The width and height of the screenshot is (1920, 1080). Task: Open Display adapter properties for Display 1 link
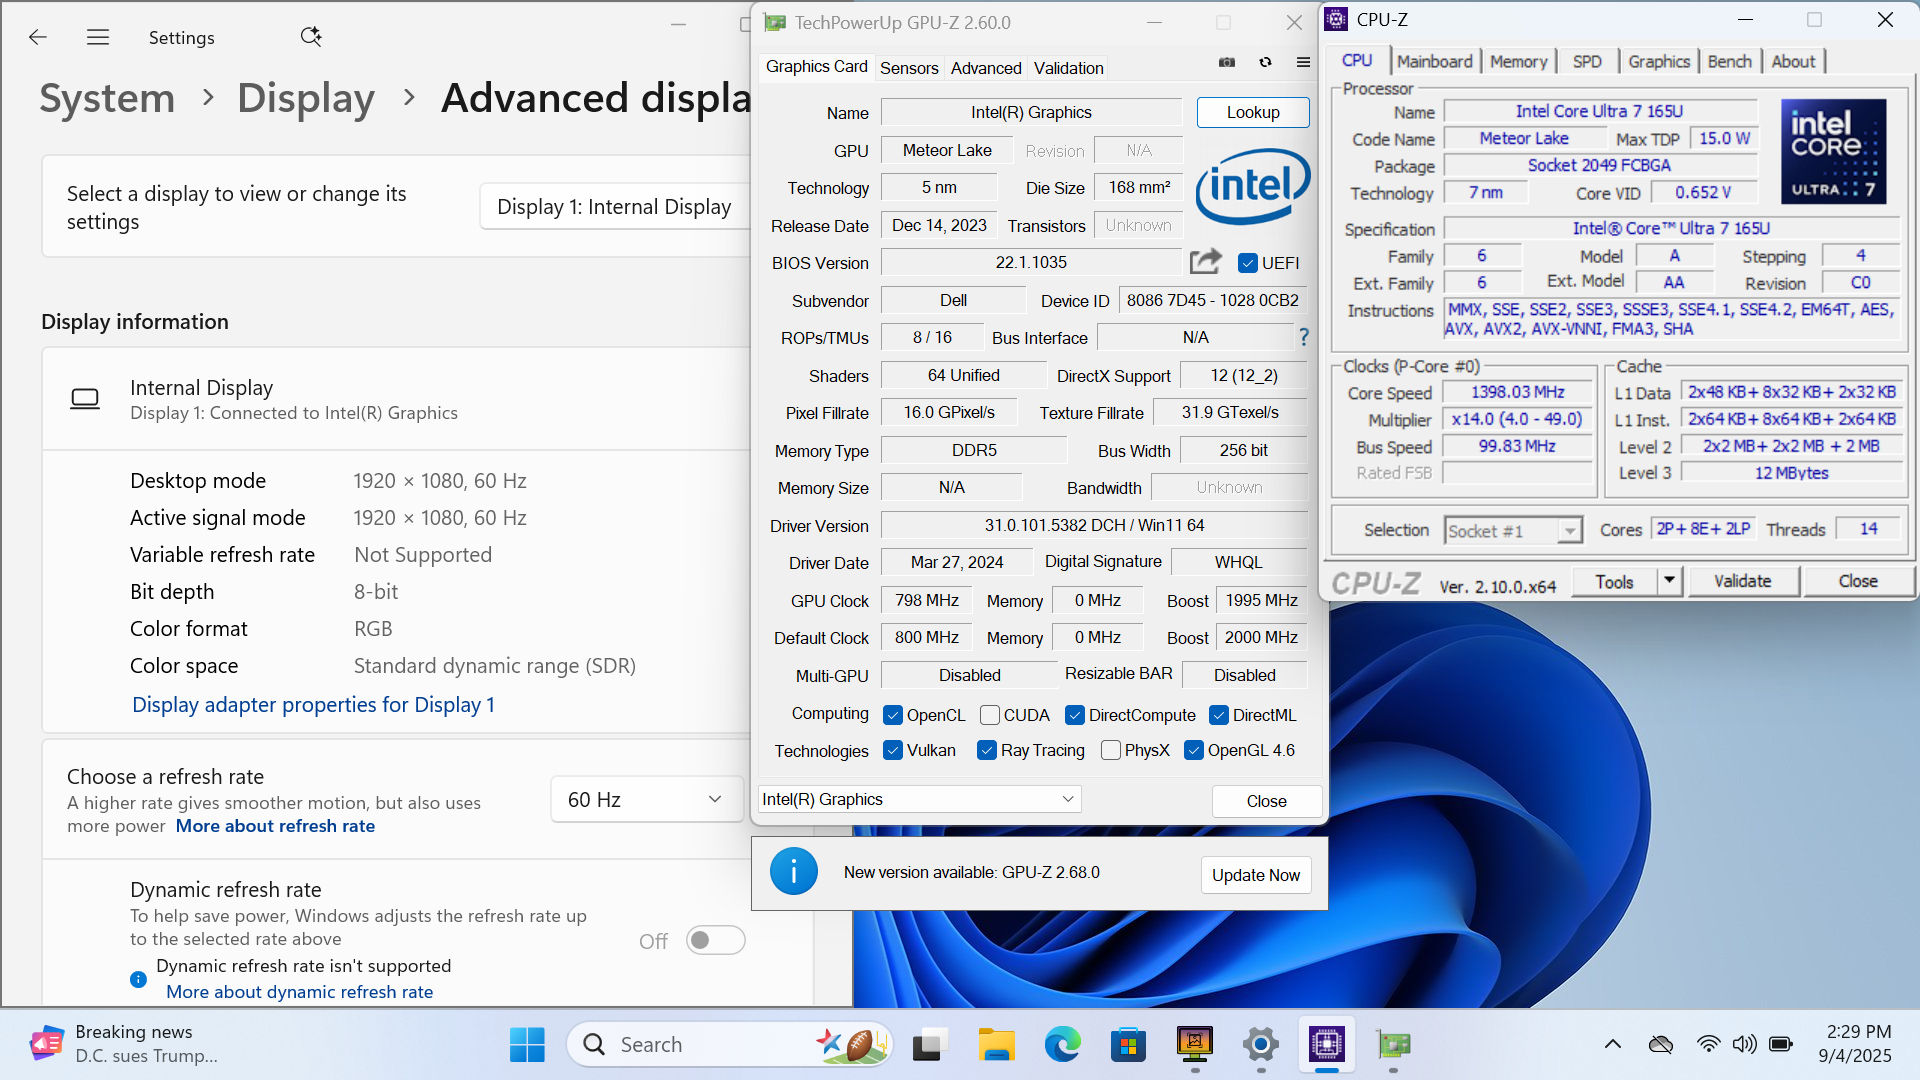point(313,705)
